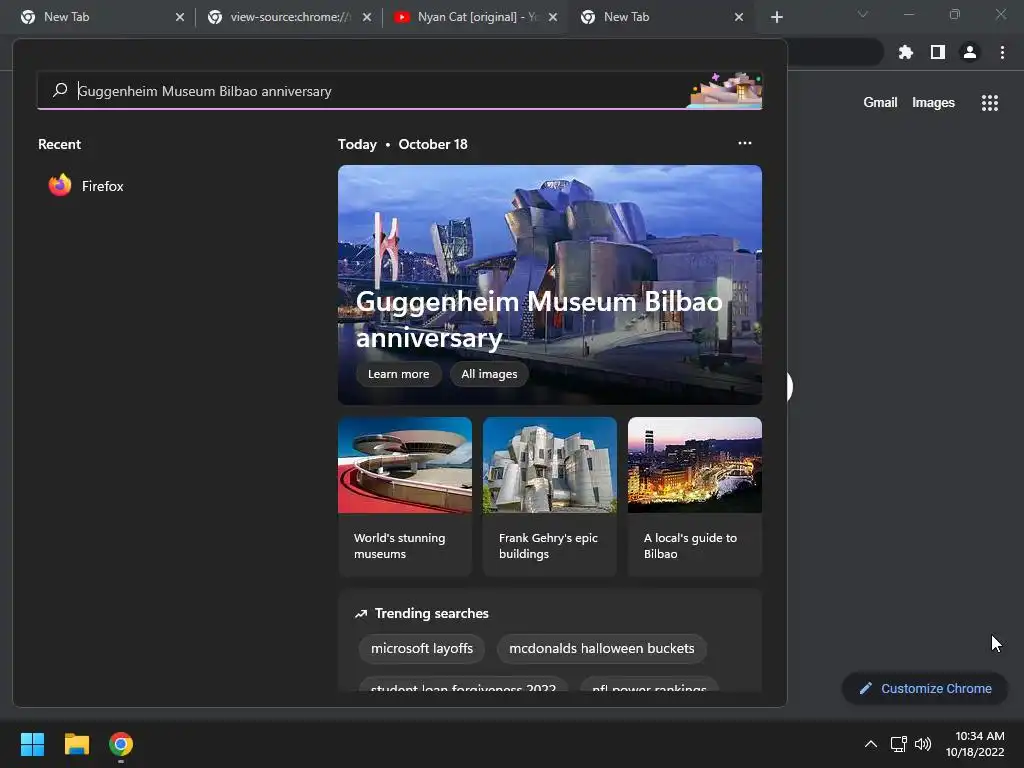This screenshot has height=768, width=1024.
Task: Show hidden system tray icons
Action: pyautogui.click(x=871, y=744)
